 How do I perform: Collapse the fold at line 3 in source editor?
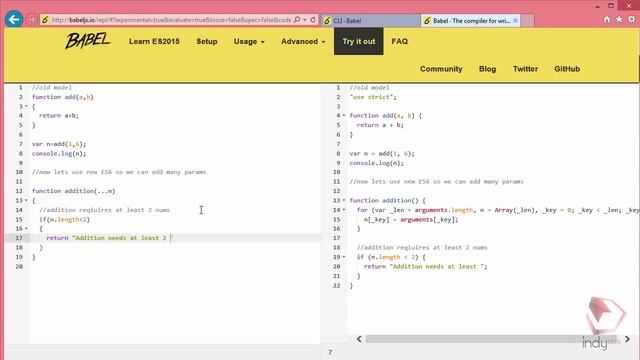click(27, 107)
